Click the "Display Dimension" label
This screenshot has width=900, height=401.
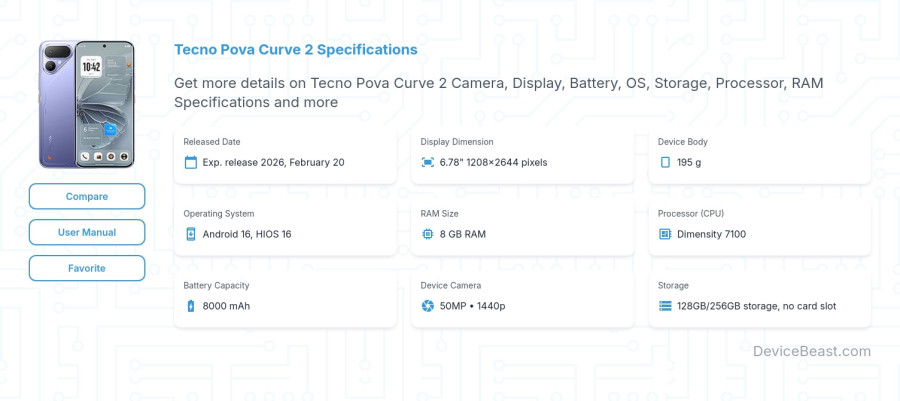tap(457, 142)
